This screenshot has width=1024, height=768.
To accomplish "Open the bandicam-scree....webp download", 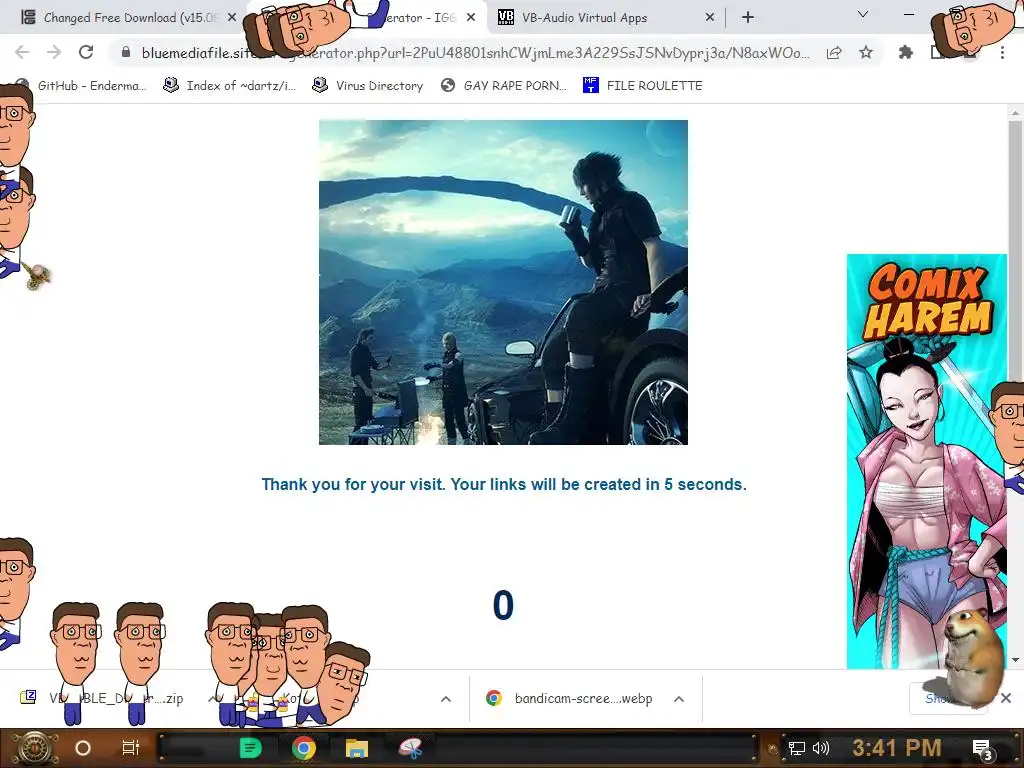I will click(x=569, y=699).
